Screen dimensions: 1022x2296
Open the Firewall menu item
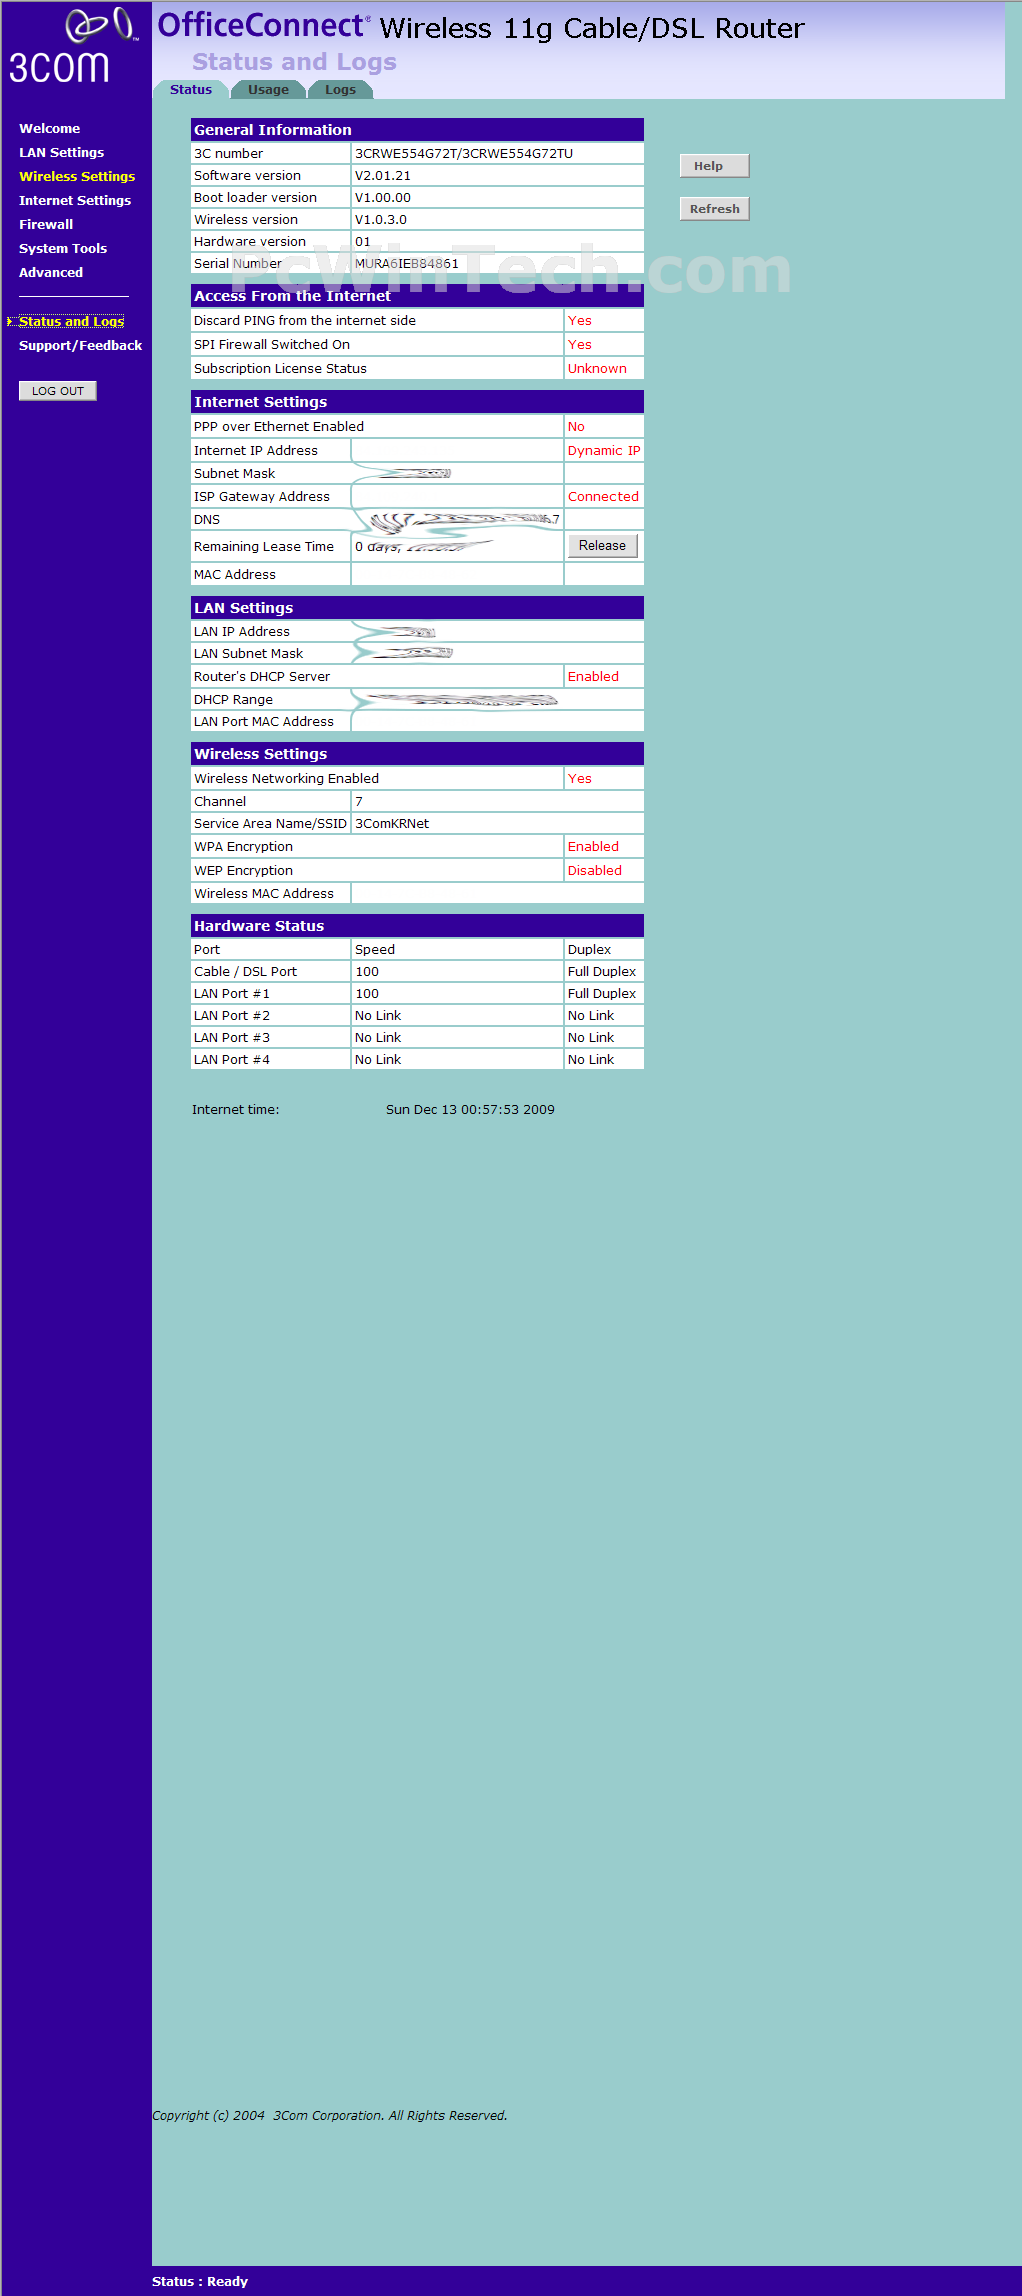point(46,224)
